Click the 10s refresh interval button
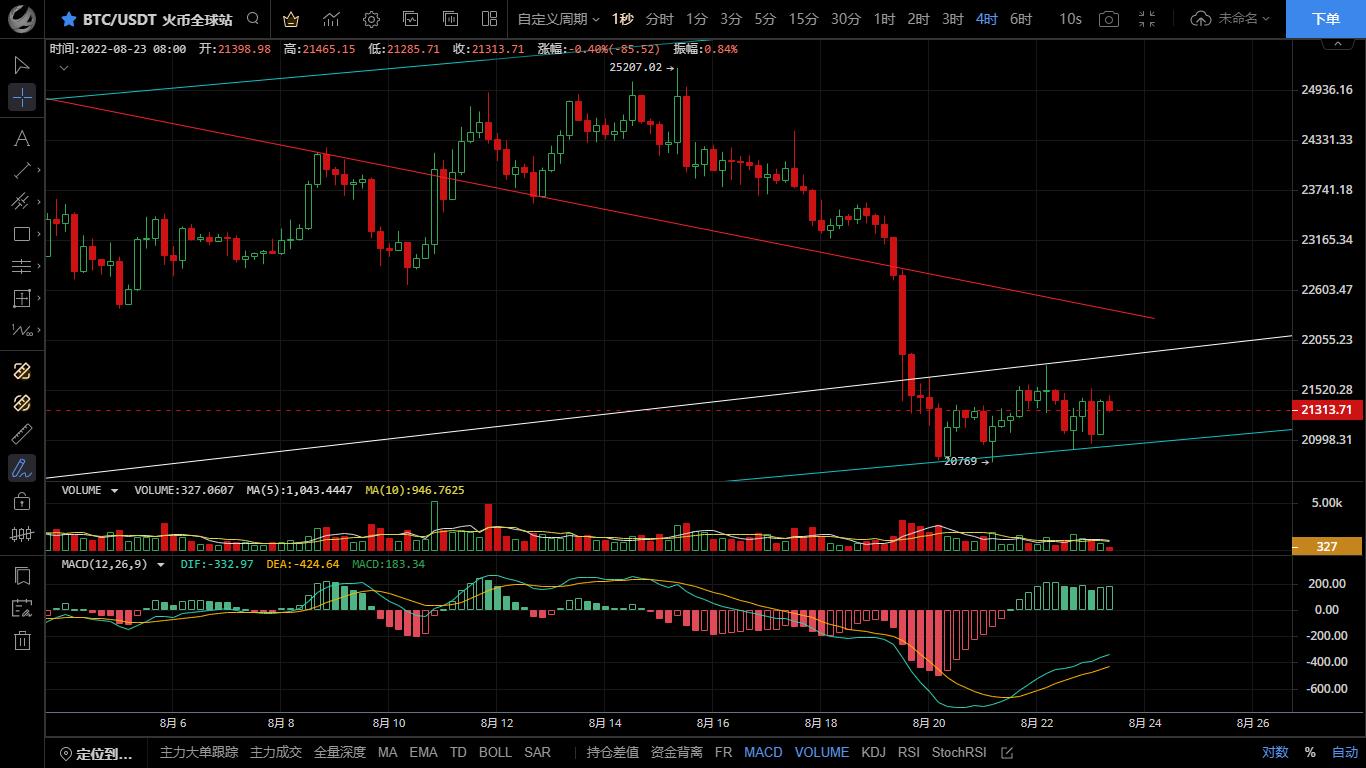This screenshot has width=1366, height=768. tap(1070, 19)
